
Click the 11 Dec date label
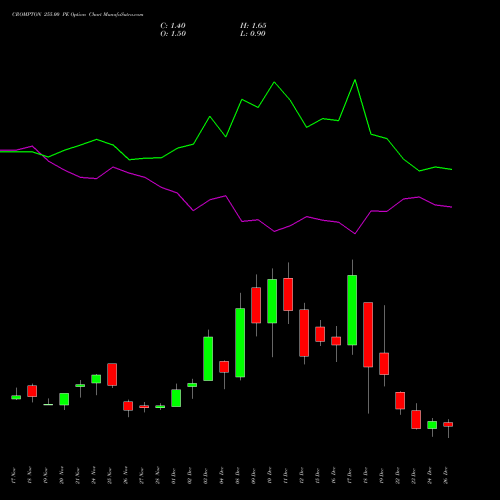click(286, 476)
